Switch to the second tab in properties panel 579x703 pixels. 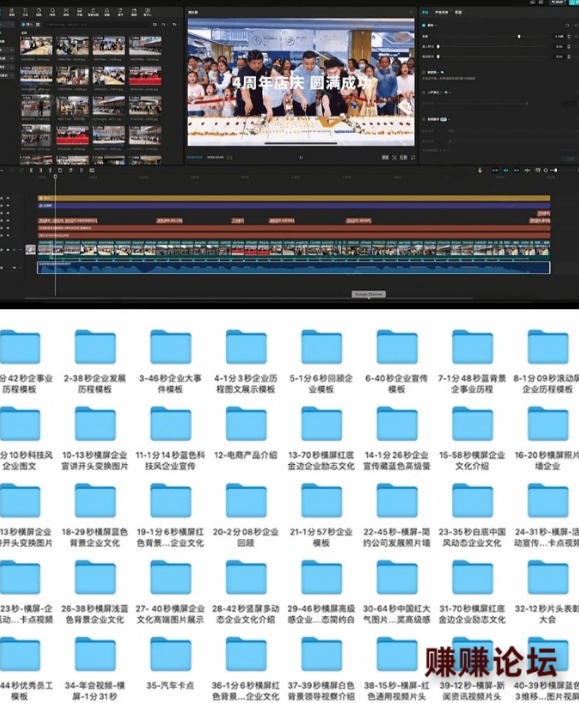coord(441,12)
